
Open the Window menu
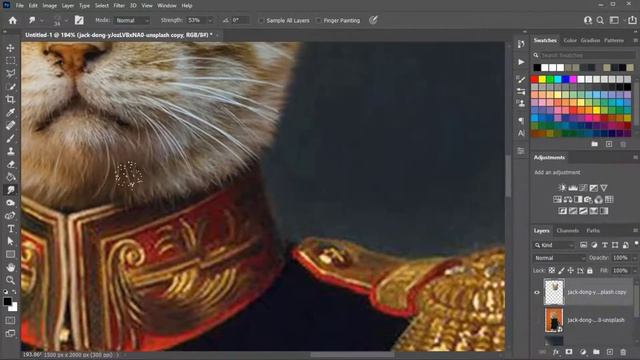(167, 6)
